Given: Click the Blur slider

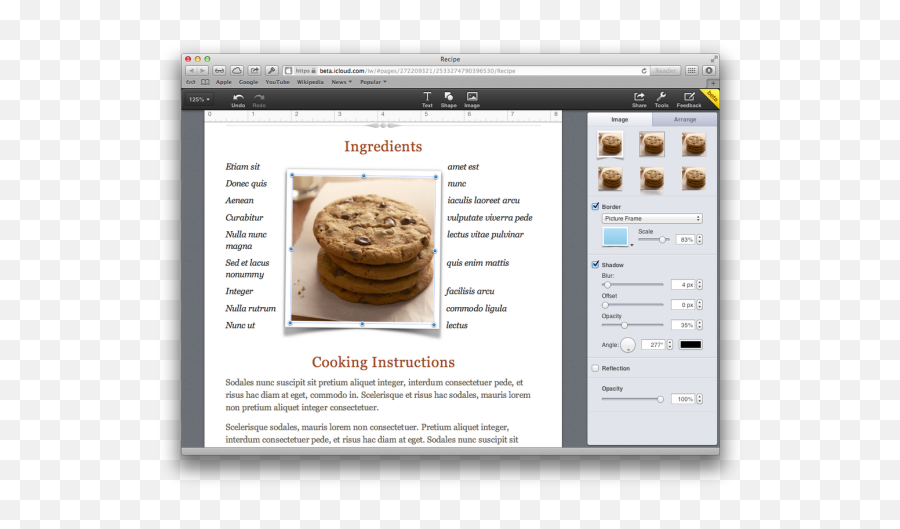Looking at the screenshot, I should click(x=633, y=285).
